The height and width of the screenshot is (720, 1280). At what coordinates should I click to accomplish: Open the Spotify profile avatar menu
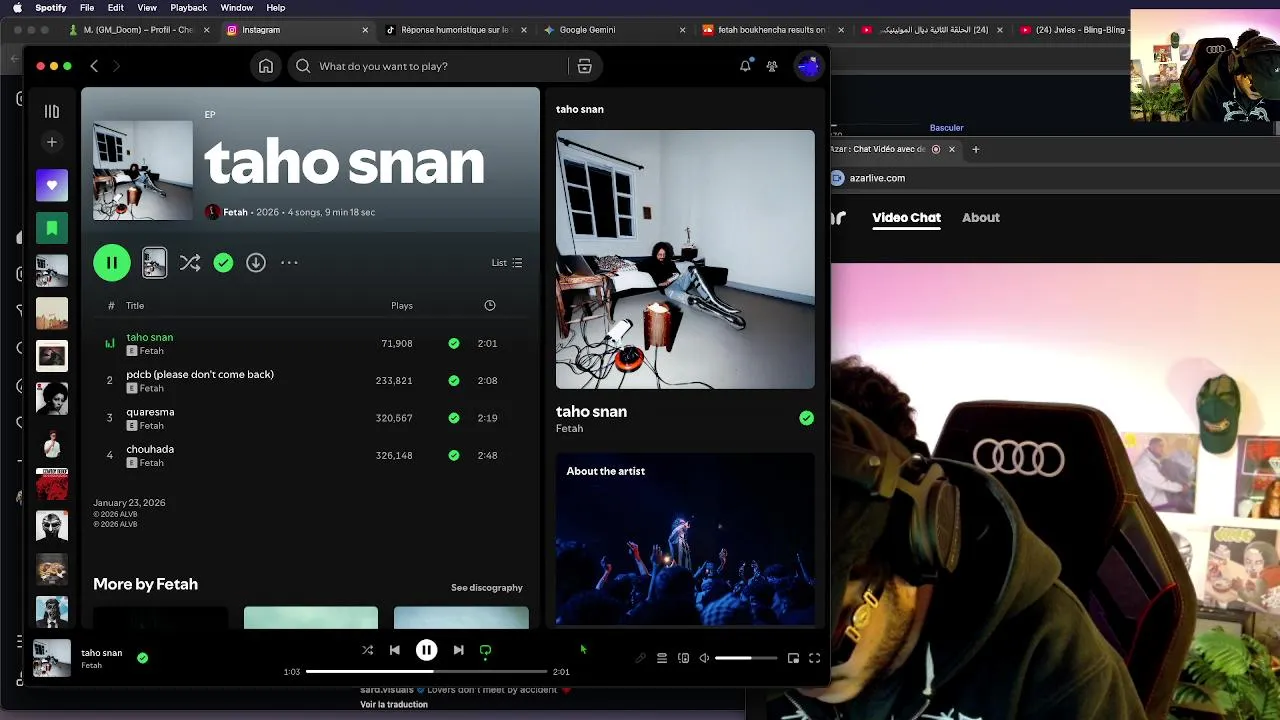808,66
